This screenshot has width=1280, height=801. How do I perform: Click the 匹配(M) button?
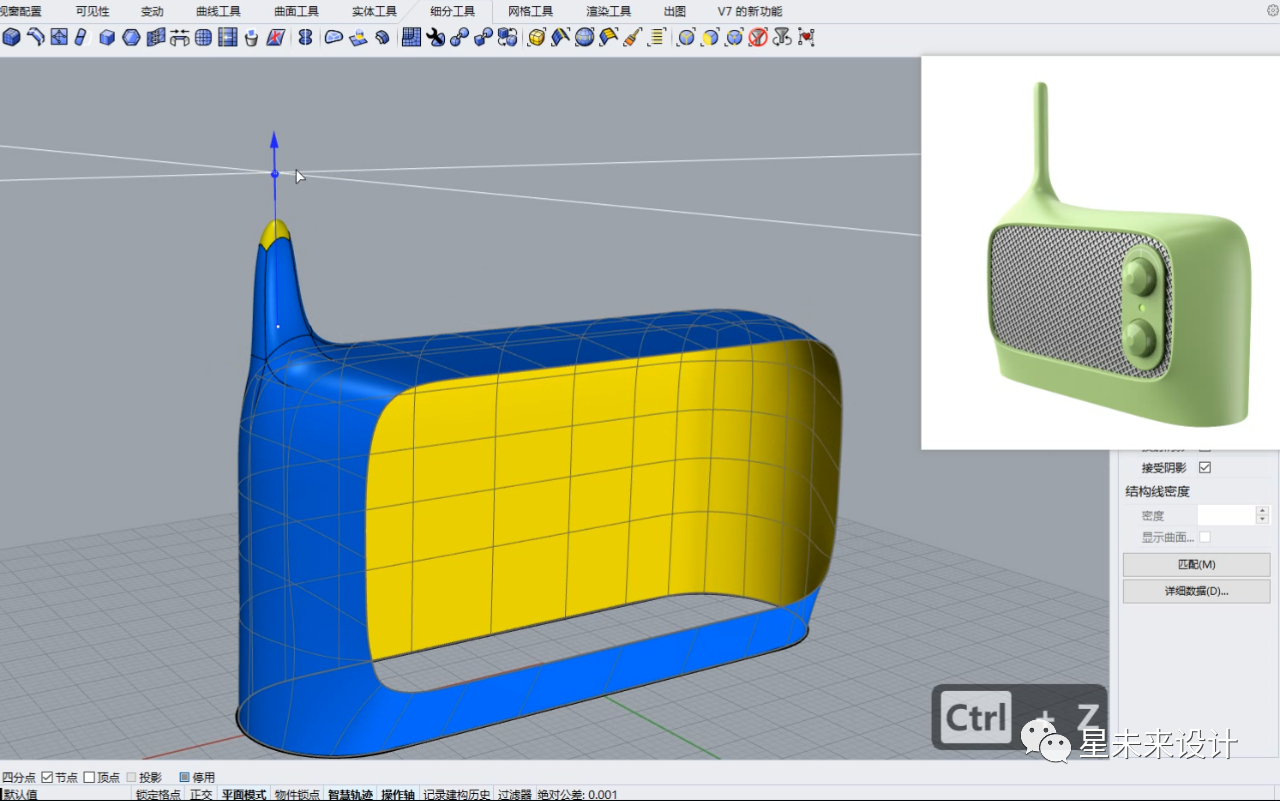click(x=1196, y=565)
